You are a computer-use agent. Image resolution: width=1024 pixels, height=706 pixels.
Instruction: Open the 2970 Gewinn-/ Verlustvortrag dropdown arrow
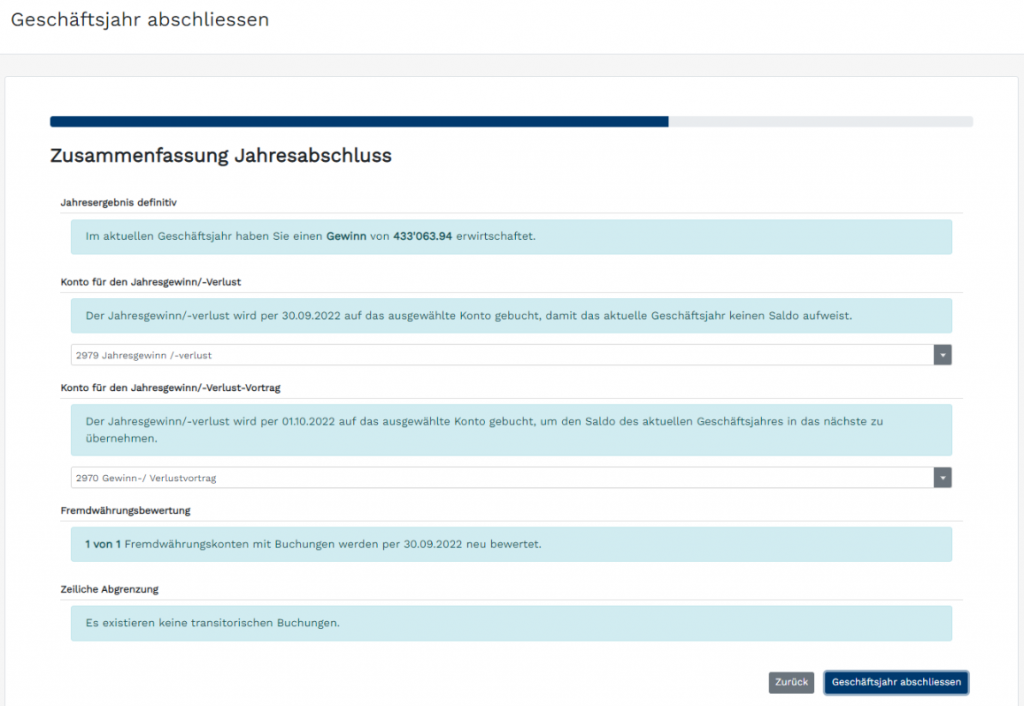pos(942,477)
